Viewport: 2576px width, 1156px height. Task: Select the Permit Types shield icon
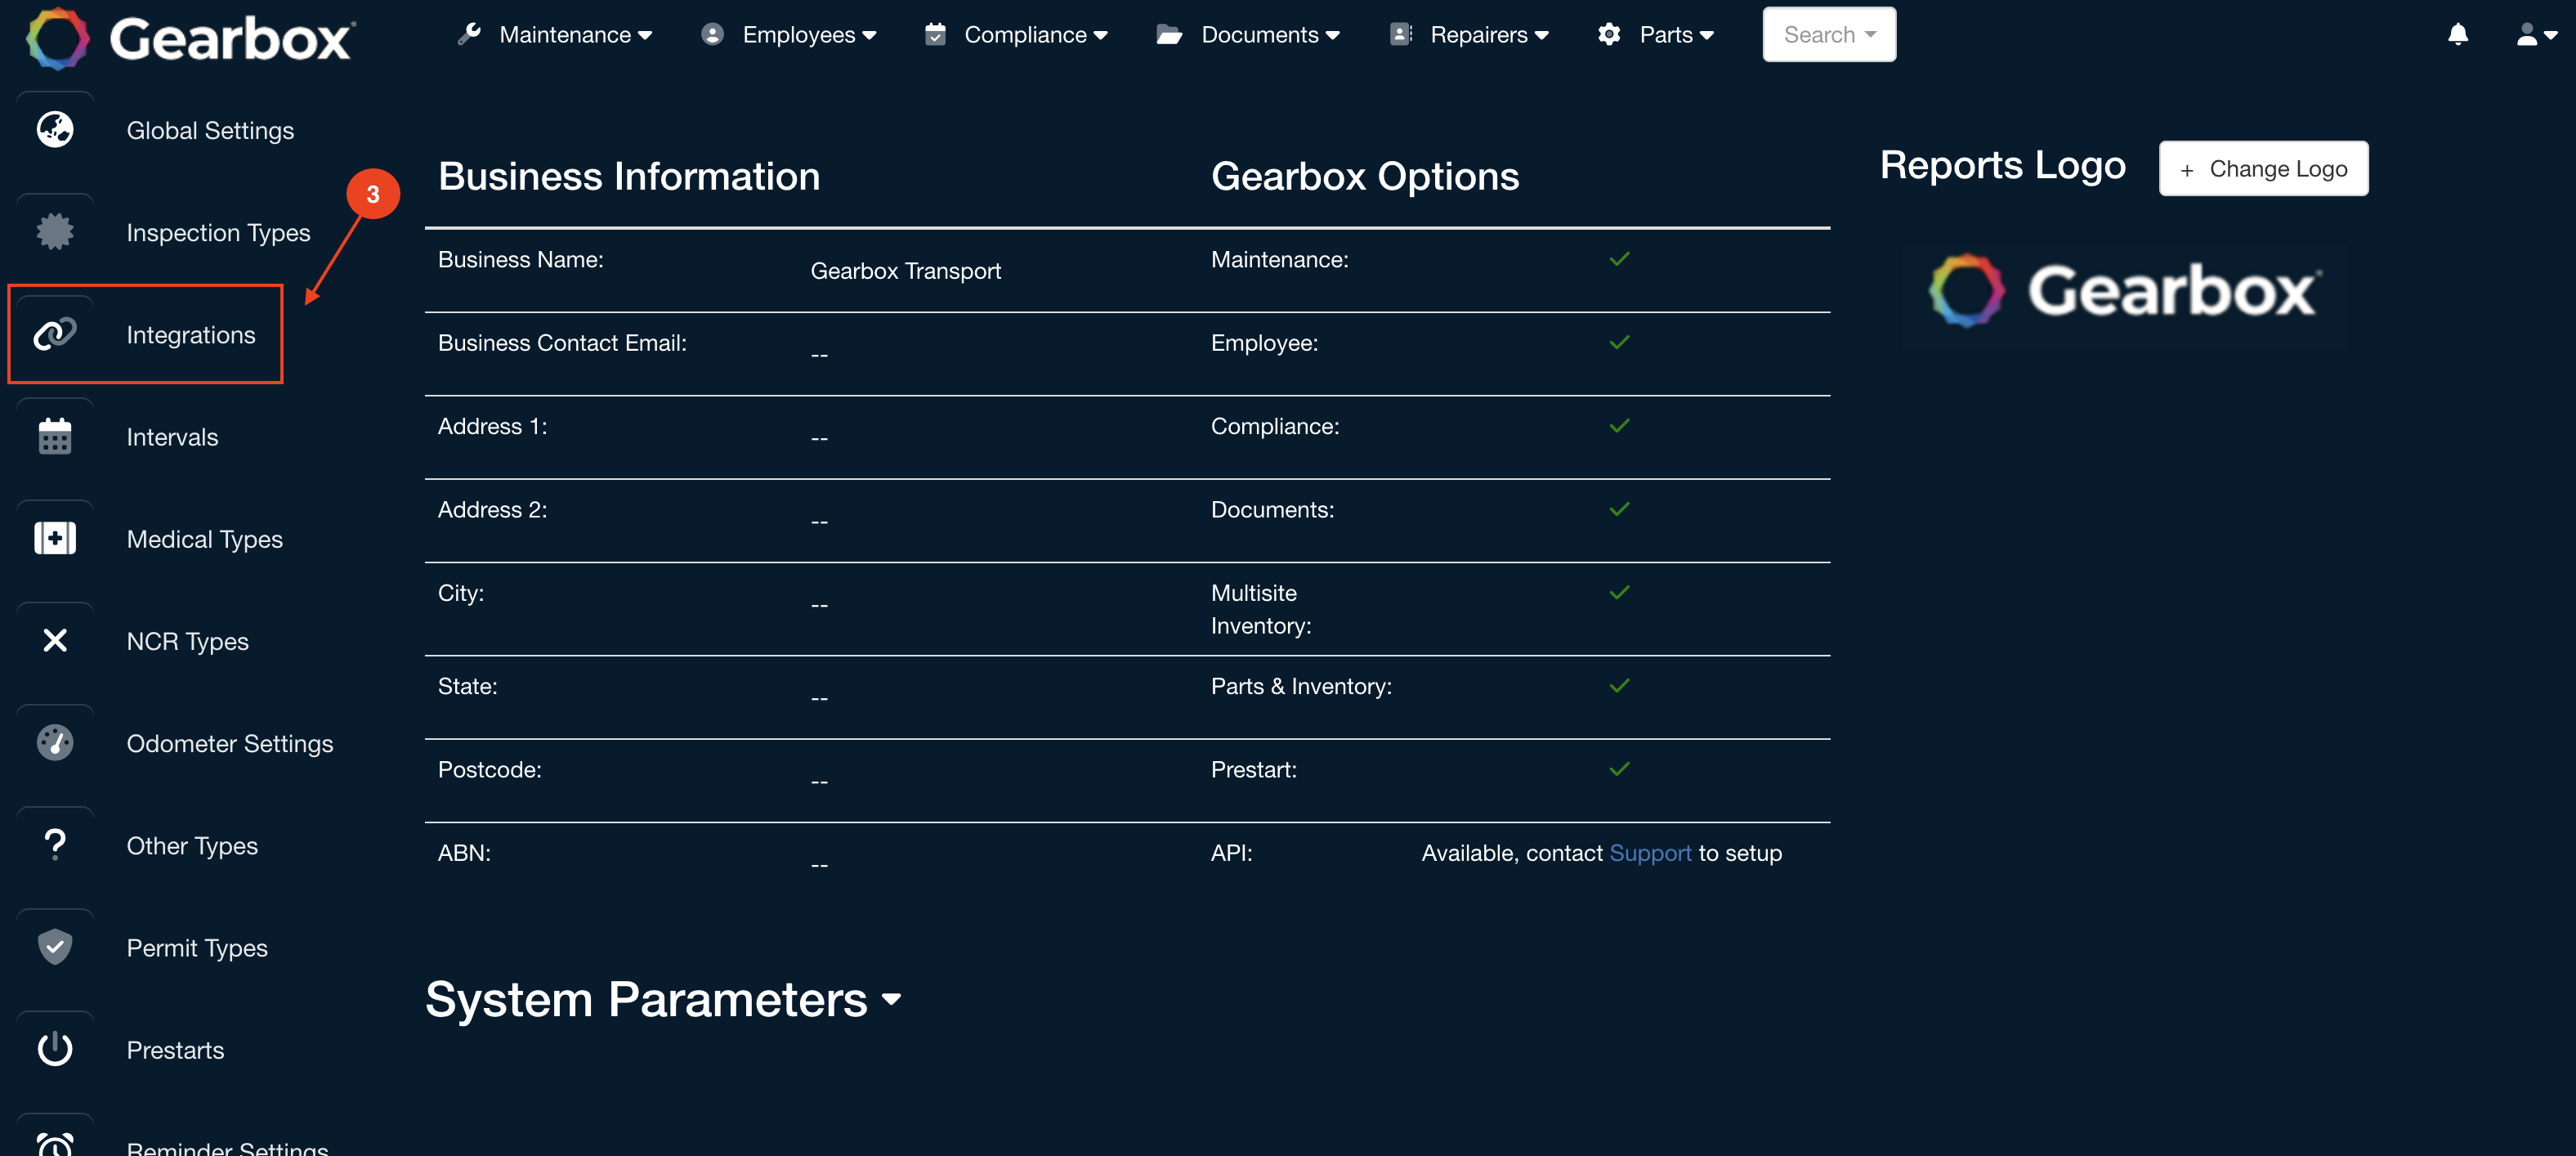55,946
